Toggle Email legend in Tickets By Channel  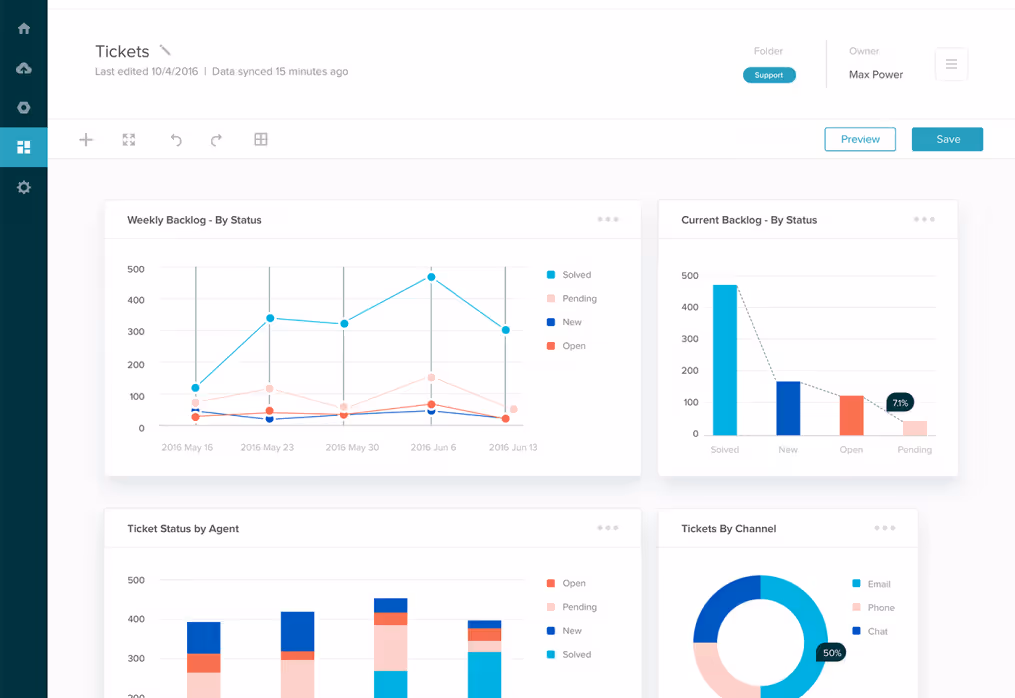[x=871, y=583]
